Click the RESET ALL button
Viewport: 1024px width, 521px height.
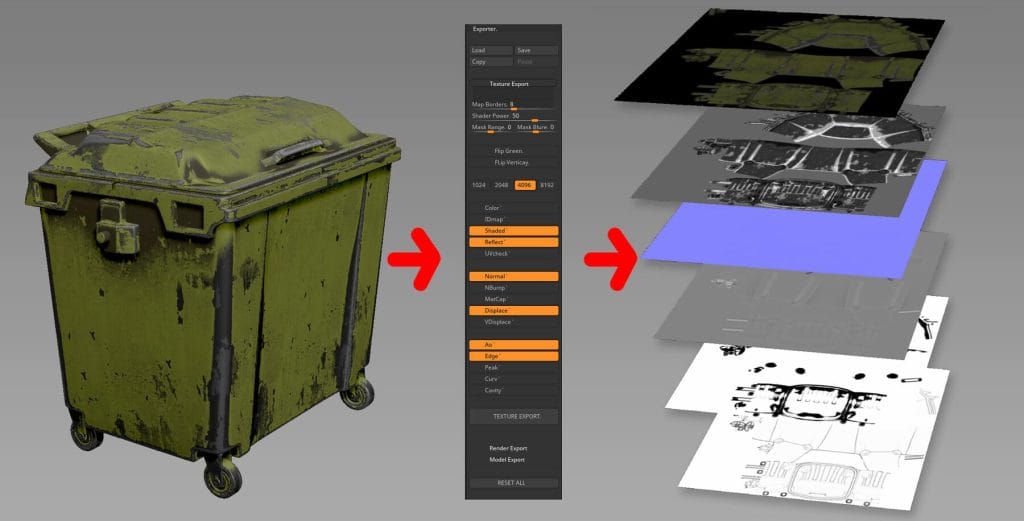[512, 483]
